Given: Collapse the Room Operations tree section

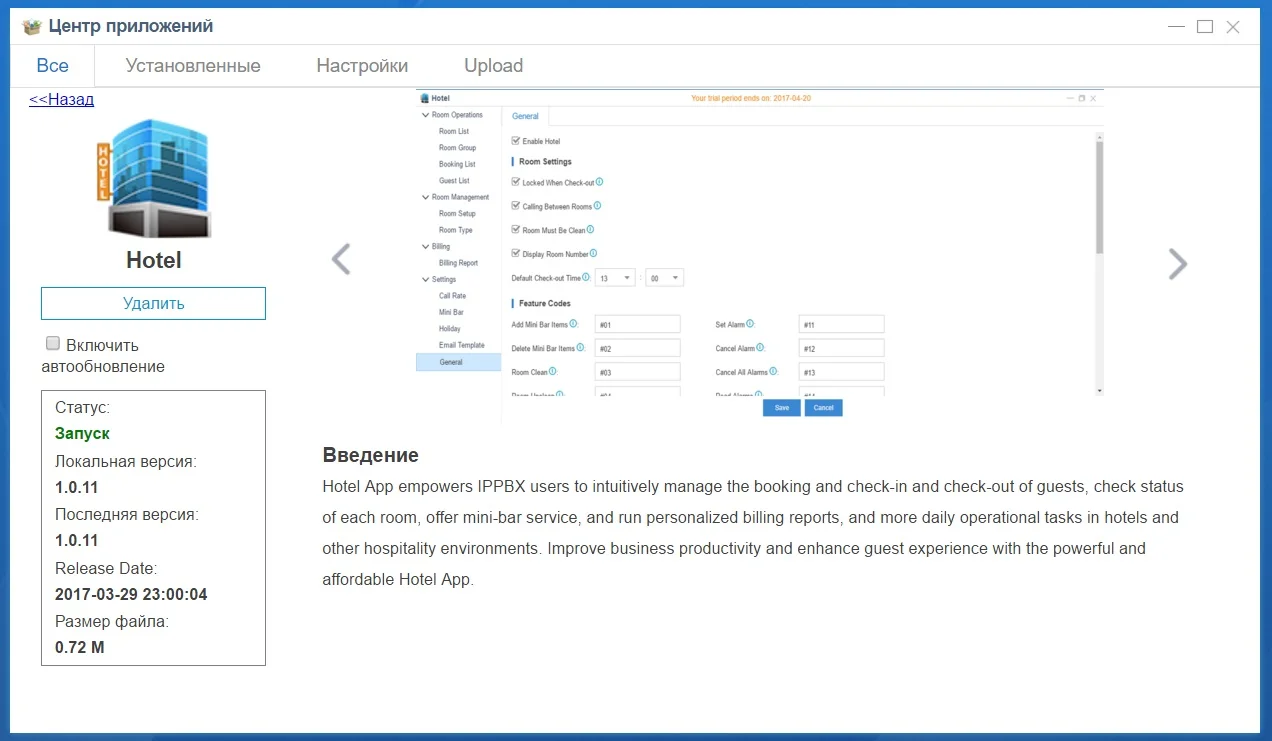Looking at the screenshot, I should (426, 115).
